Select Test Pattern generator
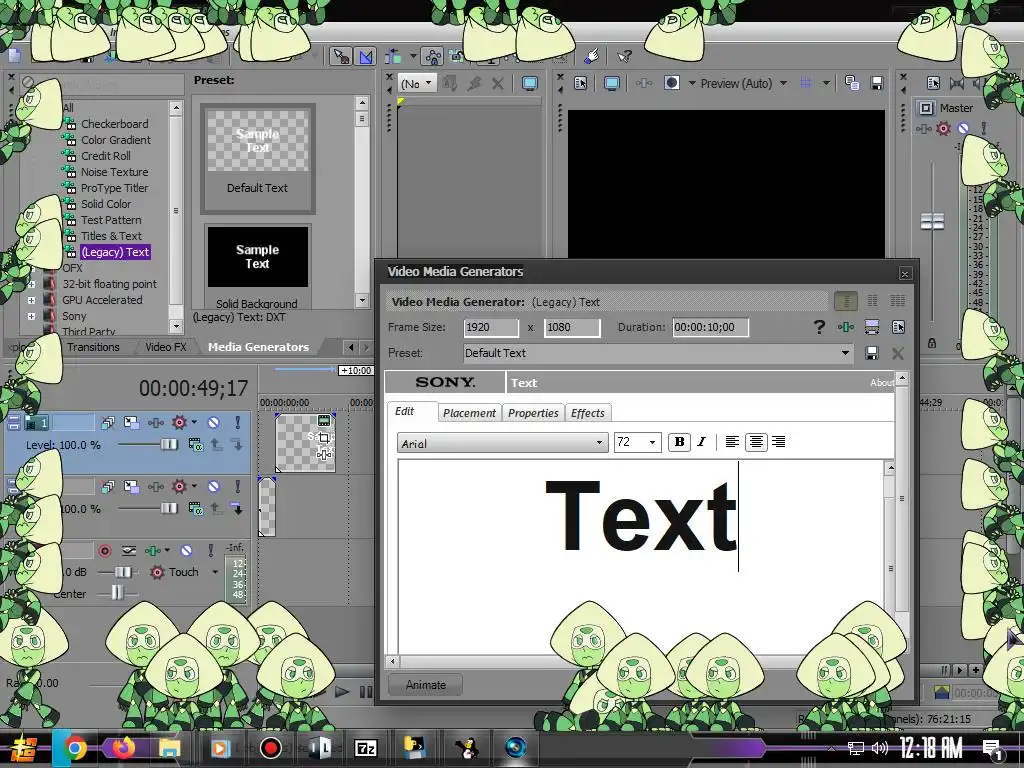The height and width of the screenshot is (768, 1024). (x=111, y=220)
